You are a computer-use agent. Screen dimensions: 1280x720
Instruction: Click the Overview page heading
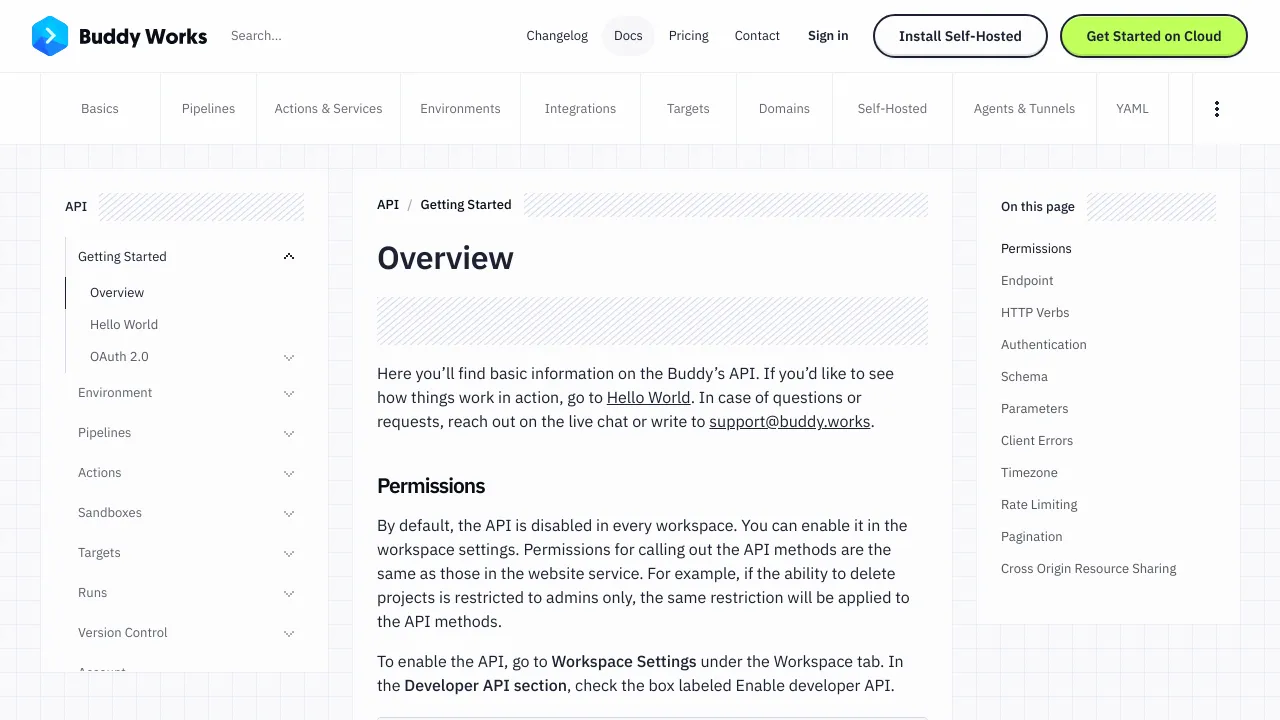445,258
